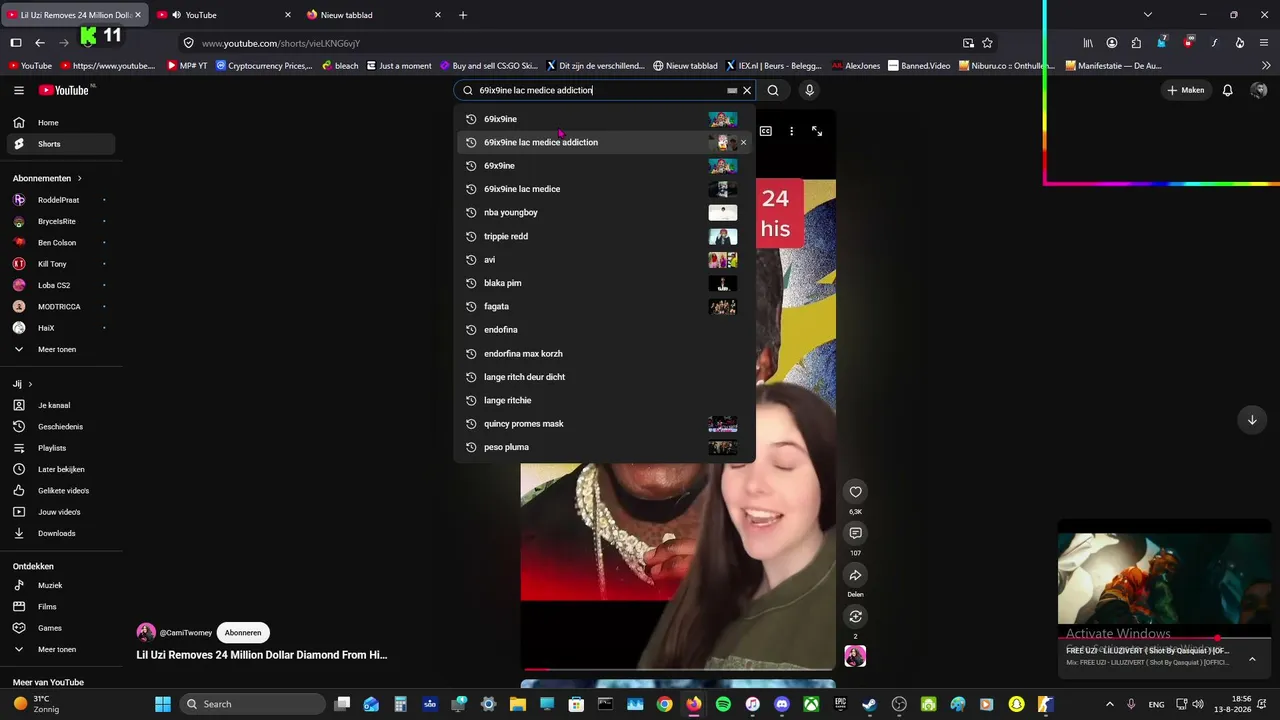Image resolution: width=1280 pixels, height=720 pixels.
Task: Select Shorts in the sidebar
Action: [x=62, y=144]
